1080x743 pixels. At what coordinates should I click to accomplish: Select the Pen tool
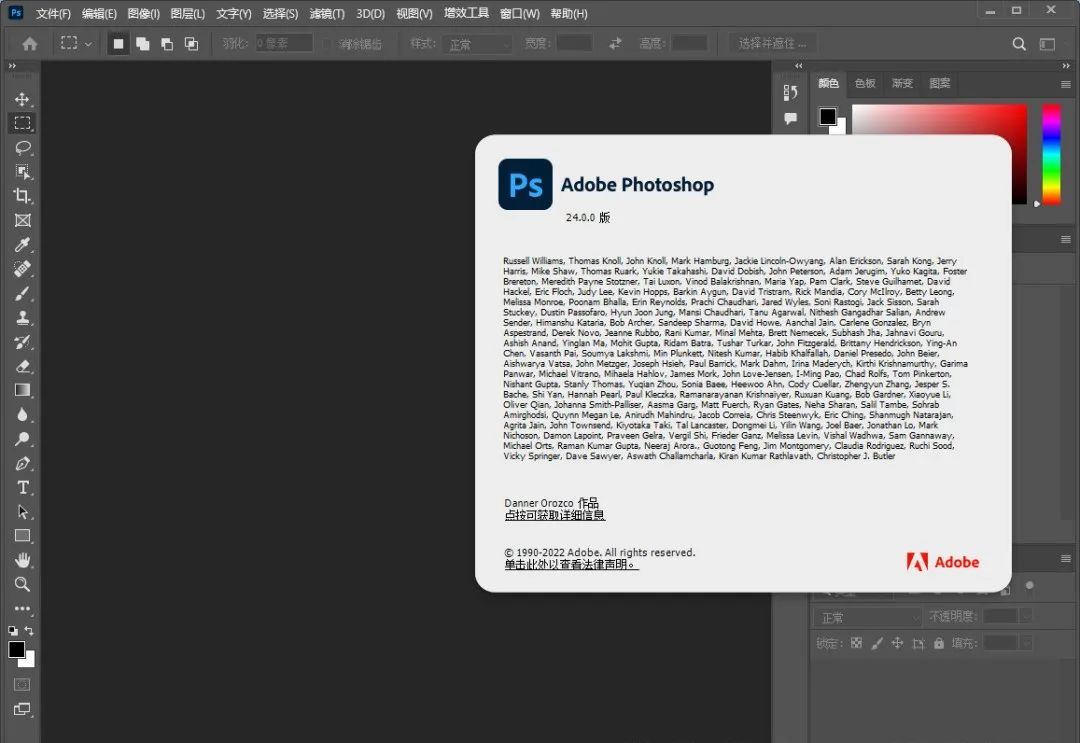[22, 463]
